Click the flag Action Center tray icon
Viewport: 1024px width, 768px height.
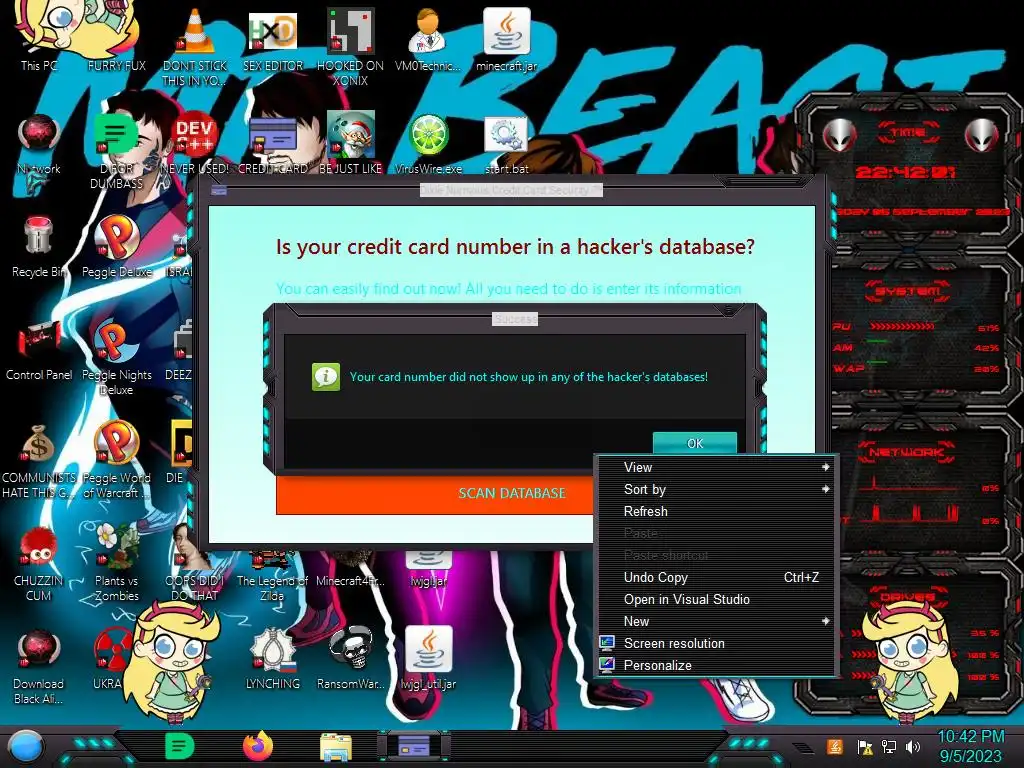[864, 746]
